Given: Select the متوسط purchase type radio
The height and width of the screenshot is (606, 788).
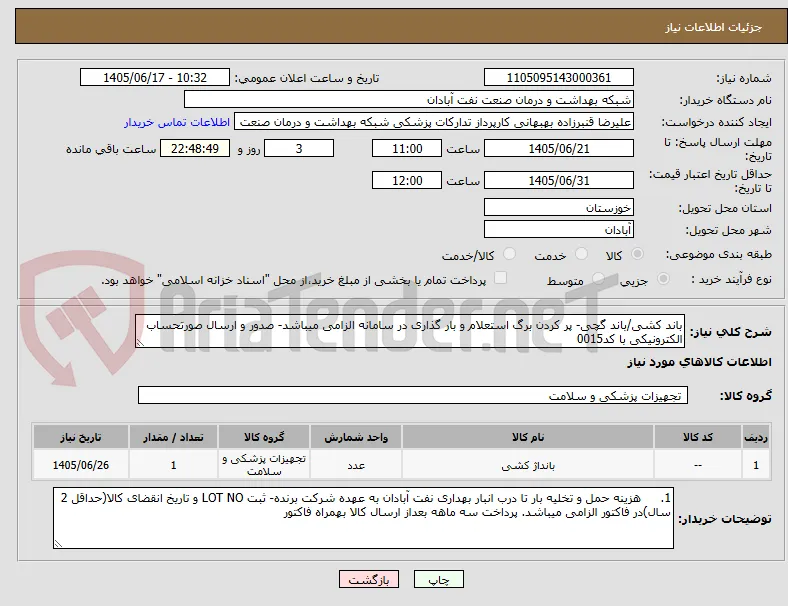Looking at the screenshot, I should click(x=598, y=278).
